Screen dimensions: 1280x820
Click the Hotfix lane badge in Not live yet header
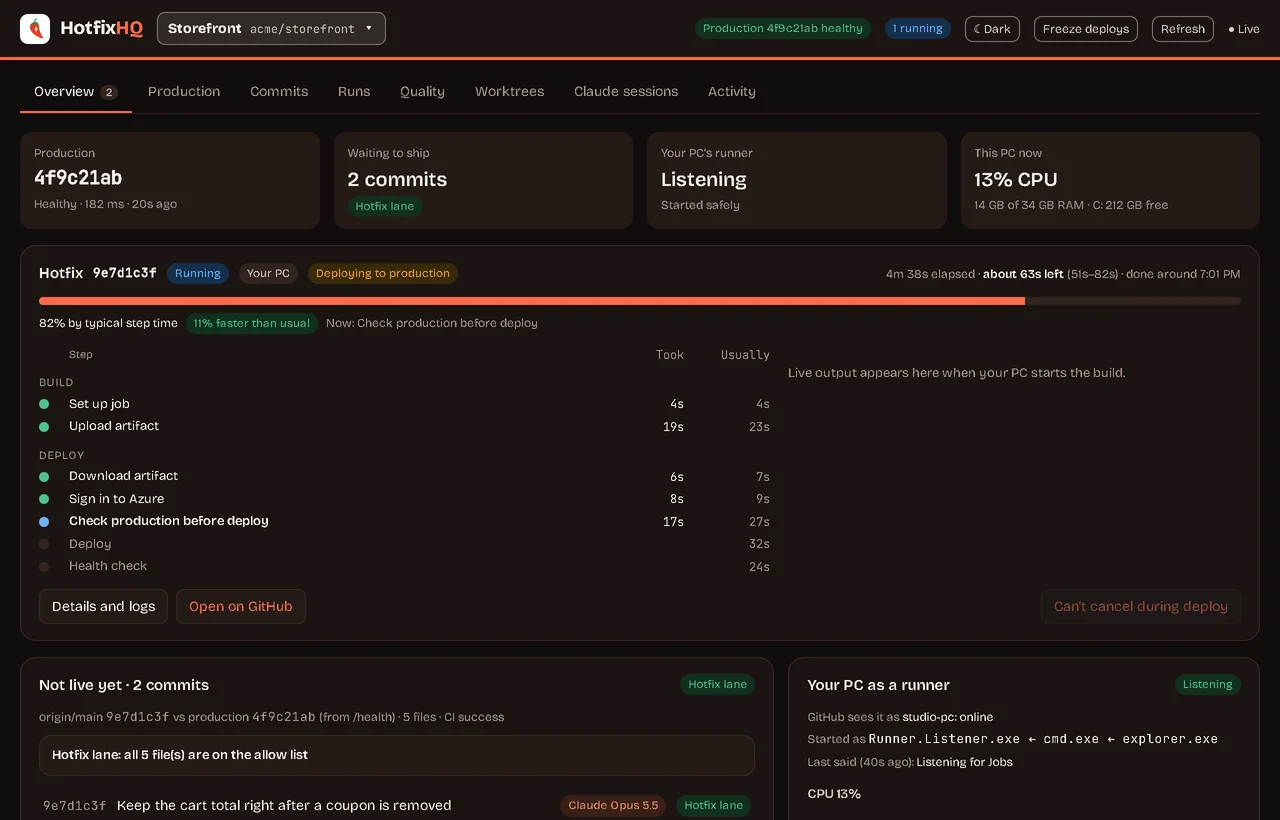(x=718, y=684)
